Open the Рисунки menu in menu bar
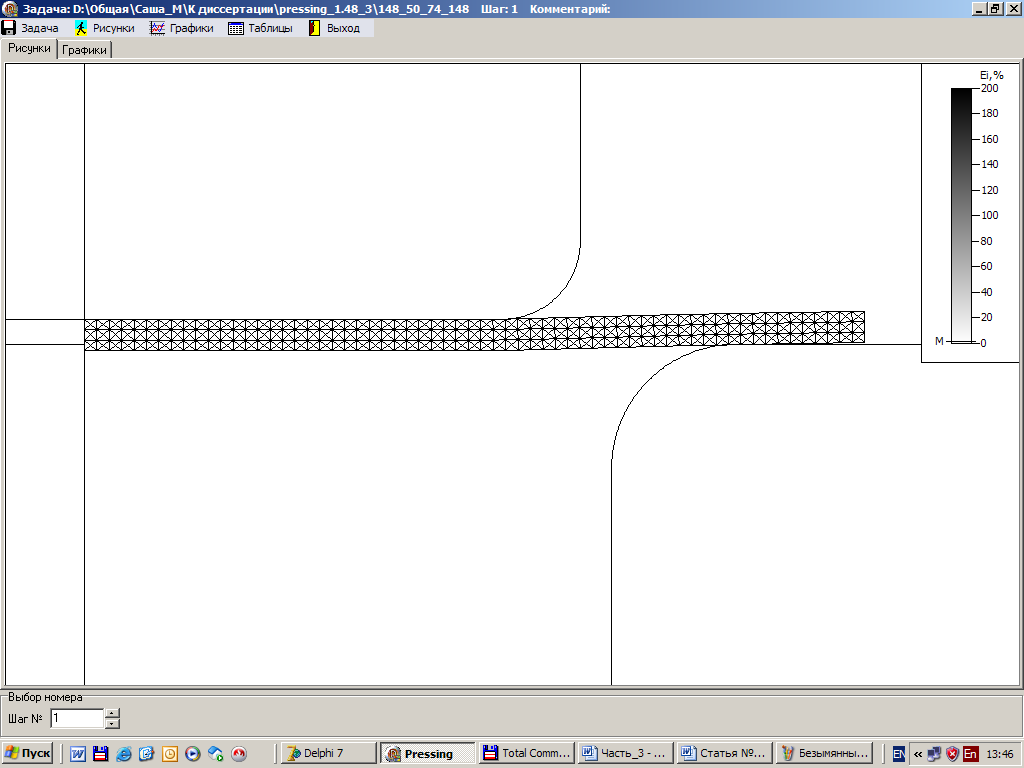The width and height of the screenshot is (1024, 768). pos(105,28)
